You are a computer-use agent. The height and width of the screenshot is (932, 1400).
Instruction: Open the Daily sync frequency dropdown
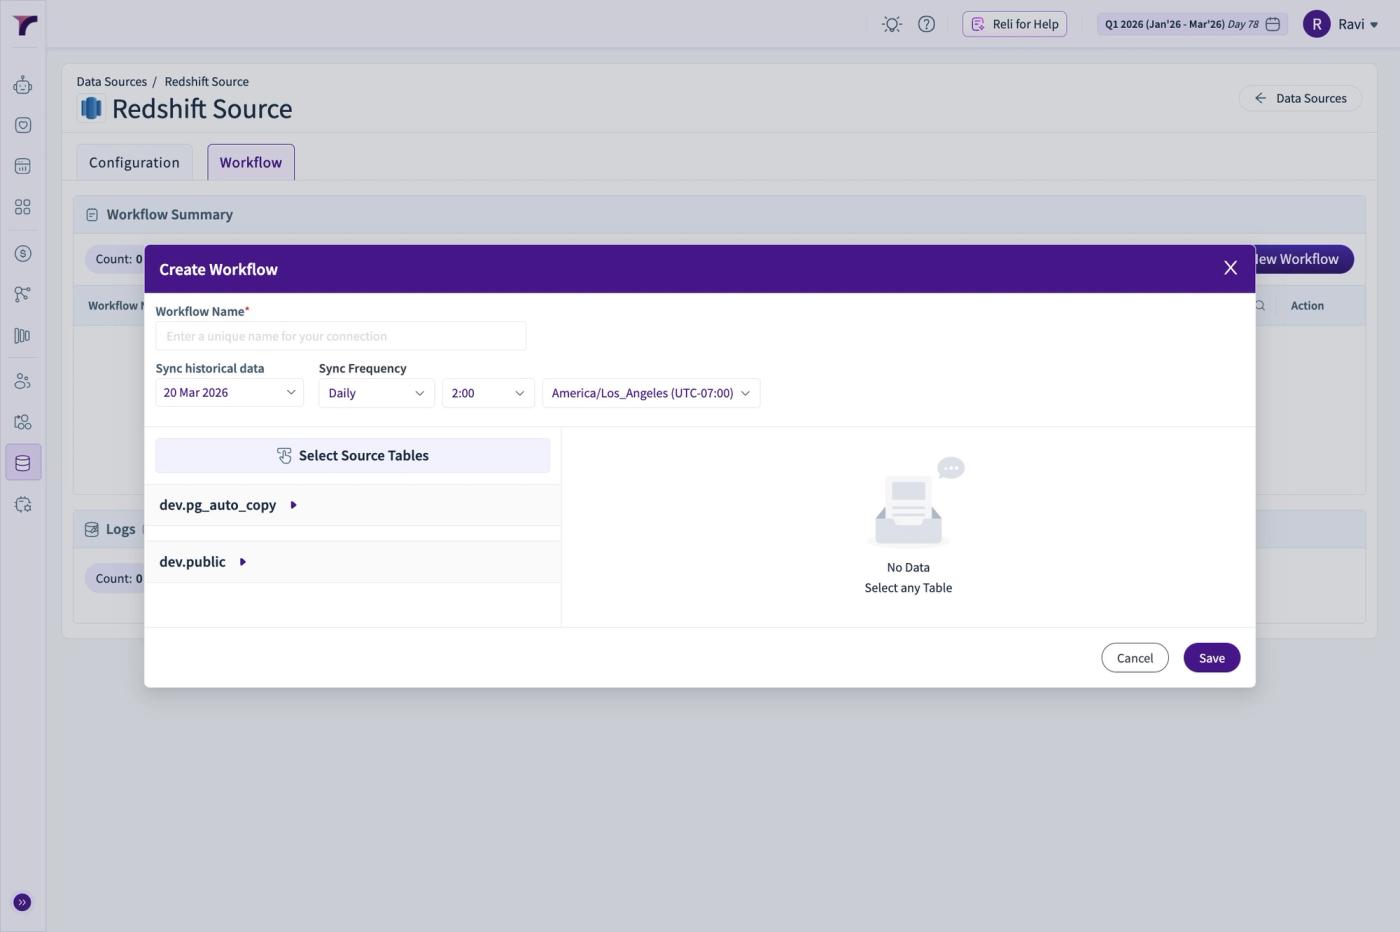376,393
